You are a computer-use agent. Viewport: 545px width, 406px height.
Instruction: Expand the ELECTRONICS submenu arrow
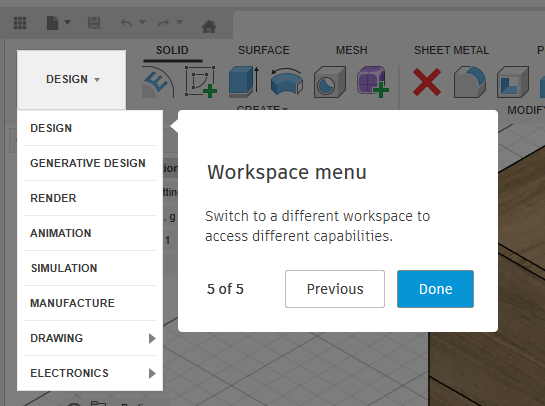pyautogui.click(x=152, y=373)
